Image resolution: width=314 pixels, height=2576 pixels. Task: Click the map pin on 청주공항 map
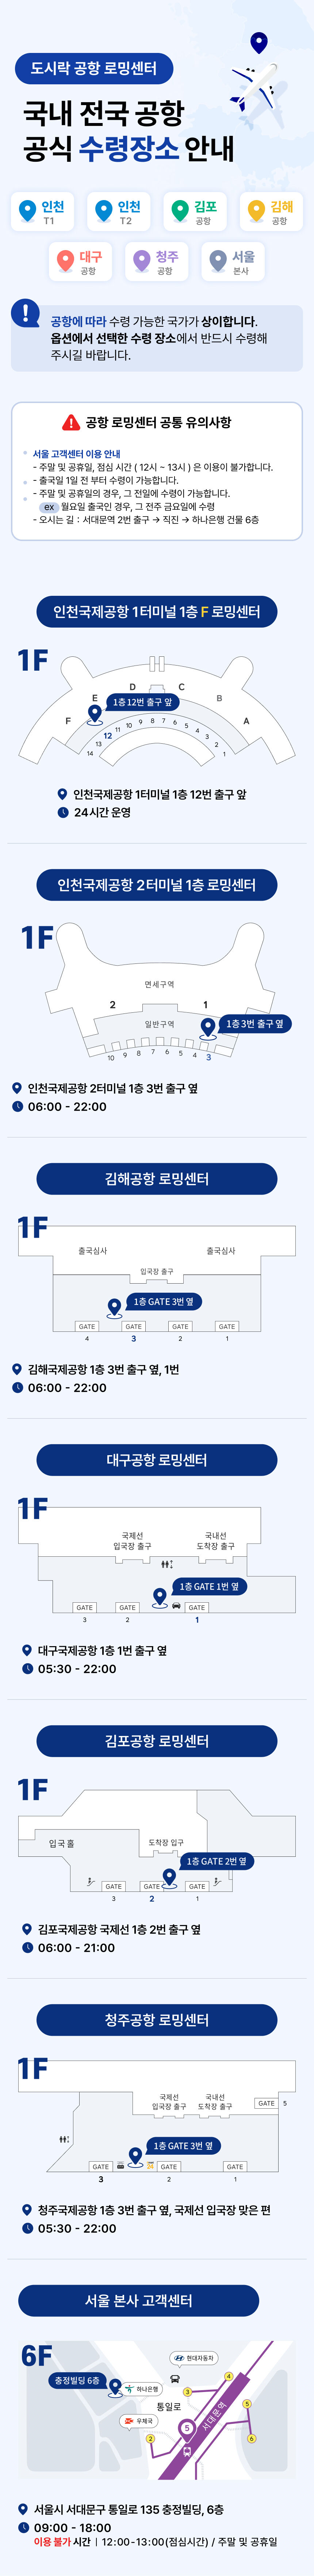[x=135, y=2154]
